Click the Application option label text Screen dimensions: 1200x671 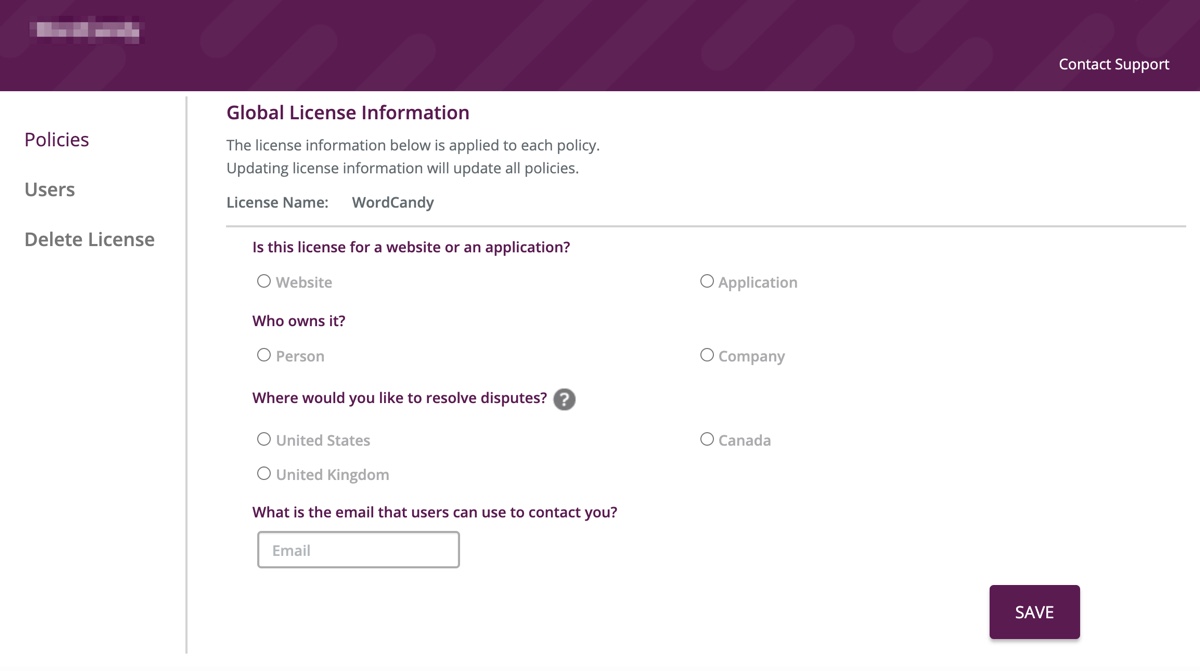coord(758,282)
